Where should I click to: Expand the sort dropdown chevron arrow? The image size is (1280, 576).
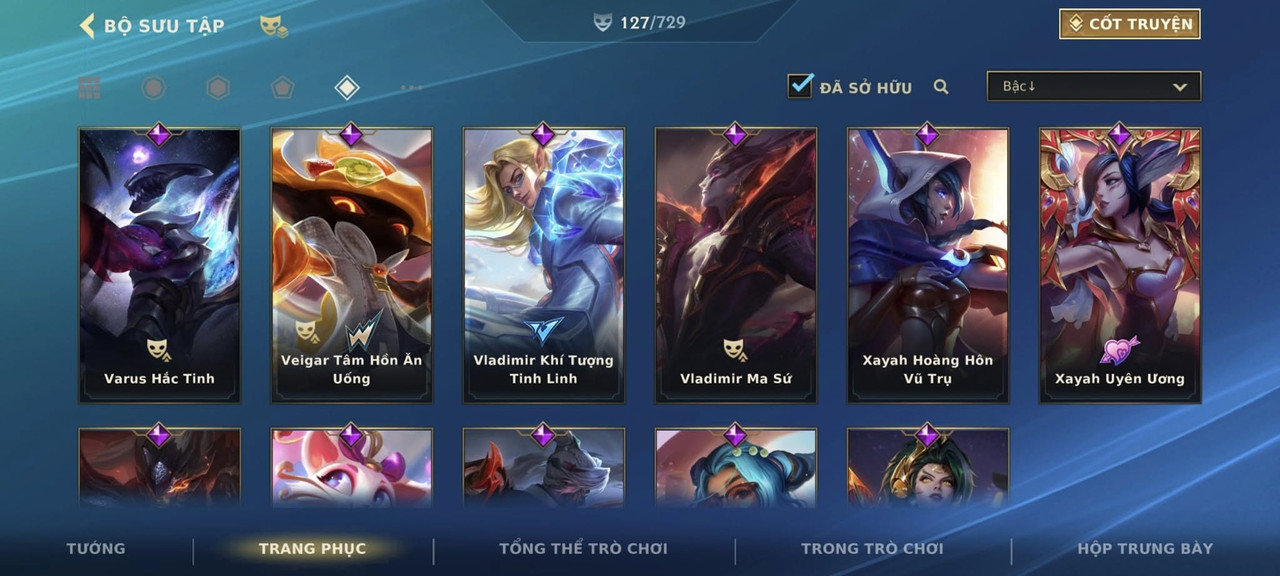[x=1180, y=87]
